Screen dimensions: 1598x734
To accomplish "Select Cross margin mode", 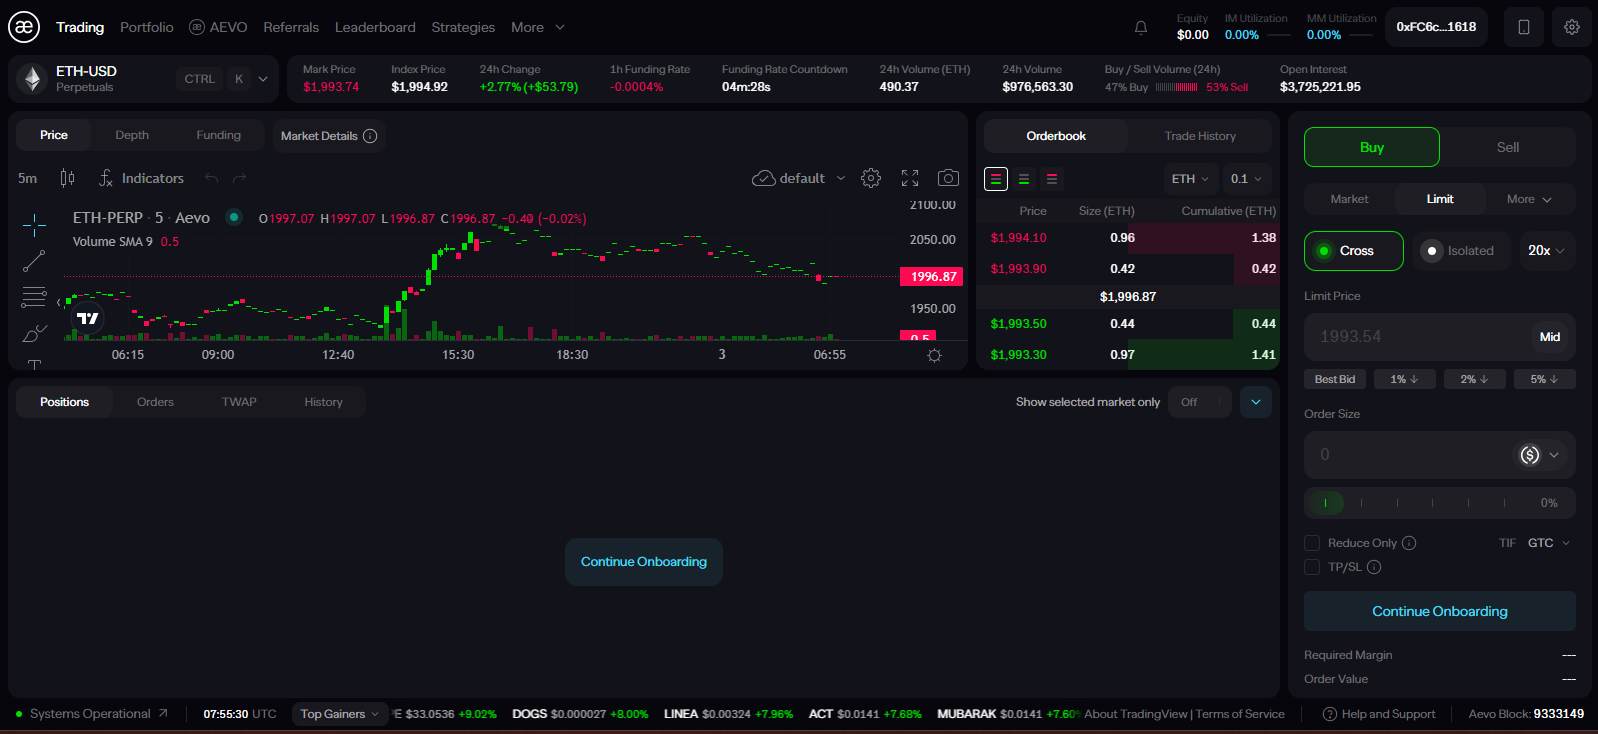I will pyautogui.click(x=1354, y=251).
